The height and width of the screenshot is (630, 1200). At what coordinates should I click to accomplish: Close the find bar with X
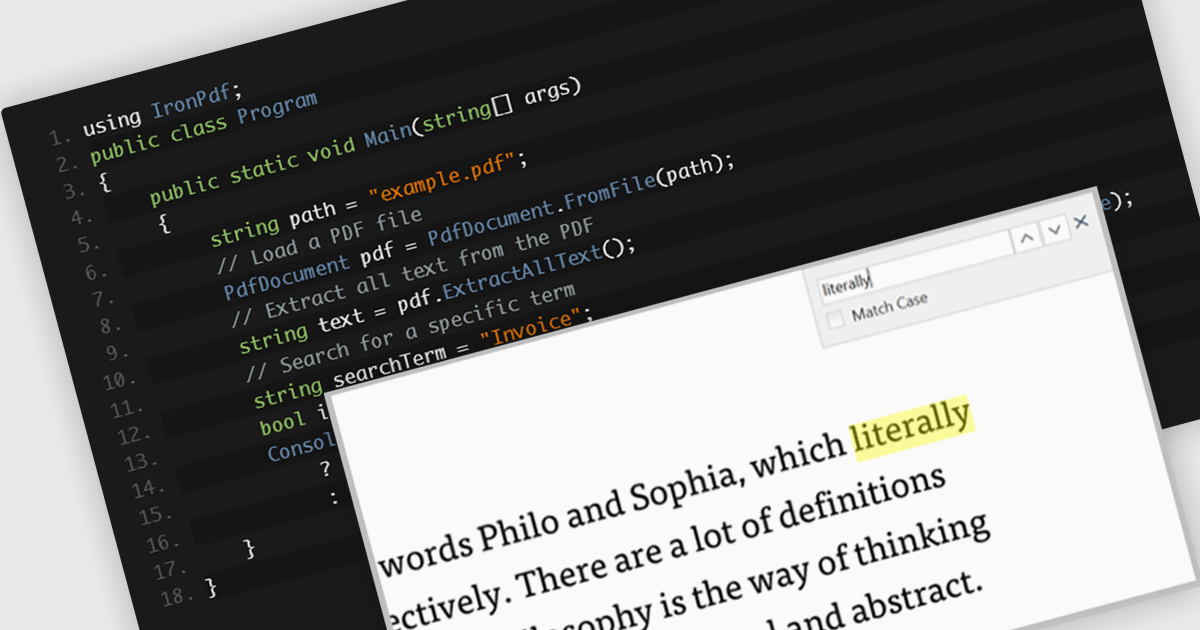click(1081, 222)
